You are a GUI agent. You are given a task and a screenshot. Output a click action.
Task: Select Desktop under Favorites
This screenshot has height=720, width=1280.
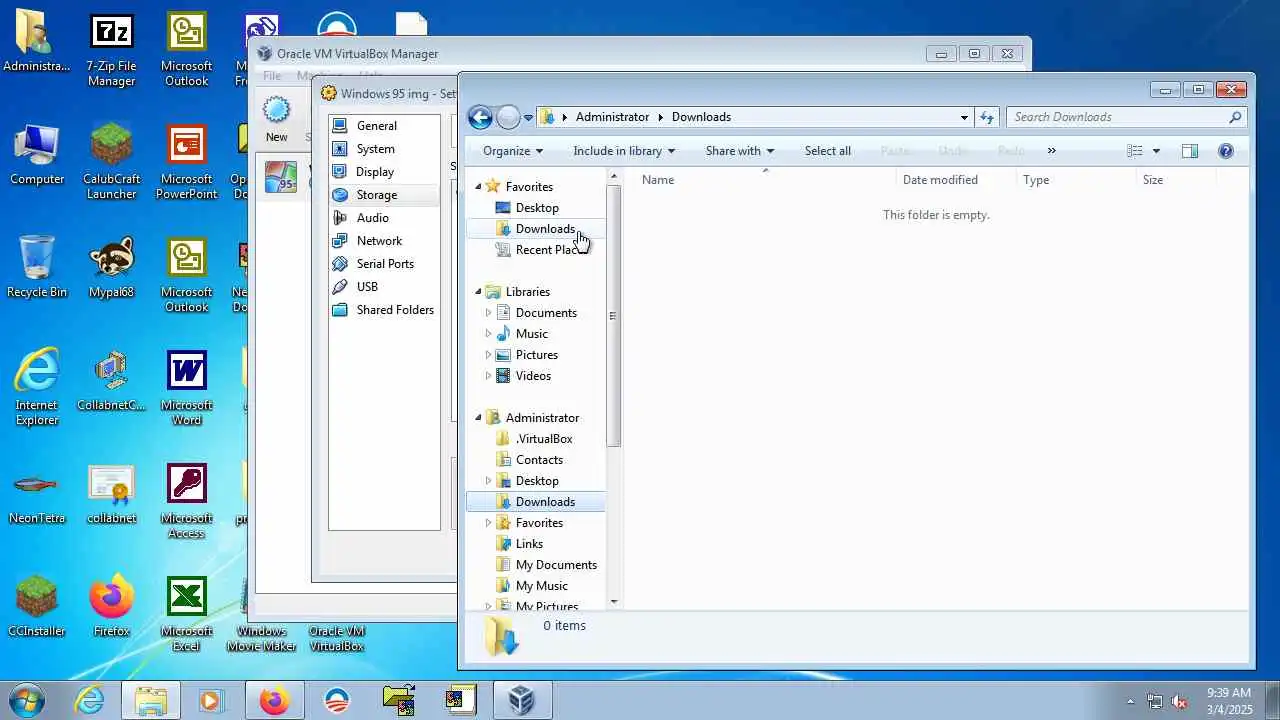(536, 208)
